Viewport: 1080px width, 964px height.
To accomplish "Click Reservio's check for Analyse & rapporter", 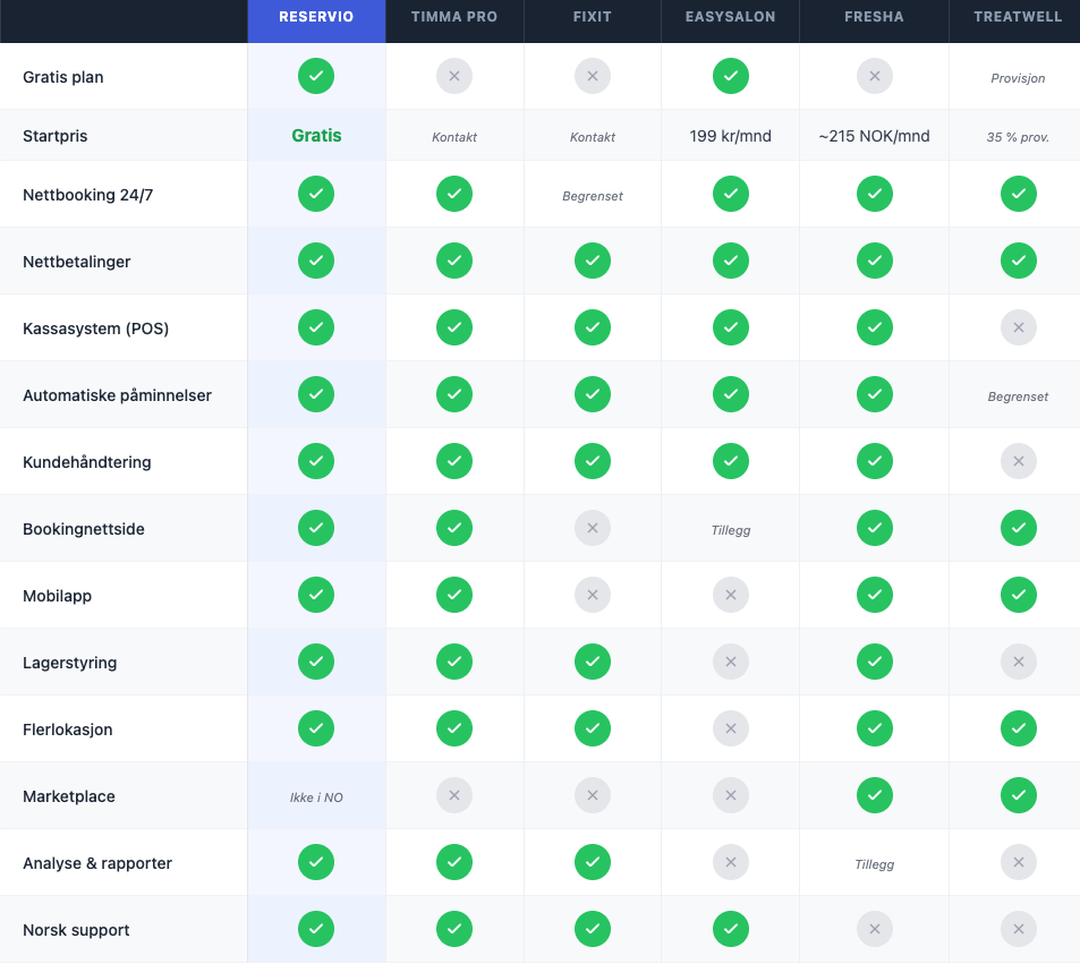I will pos(316,861).
